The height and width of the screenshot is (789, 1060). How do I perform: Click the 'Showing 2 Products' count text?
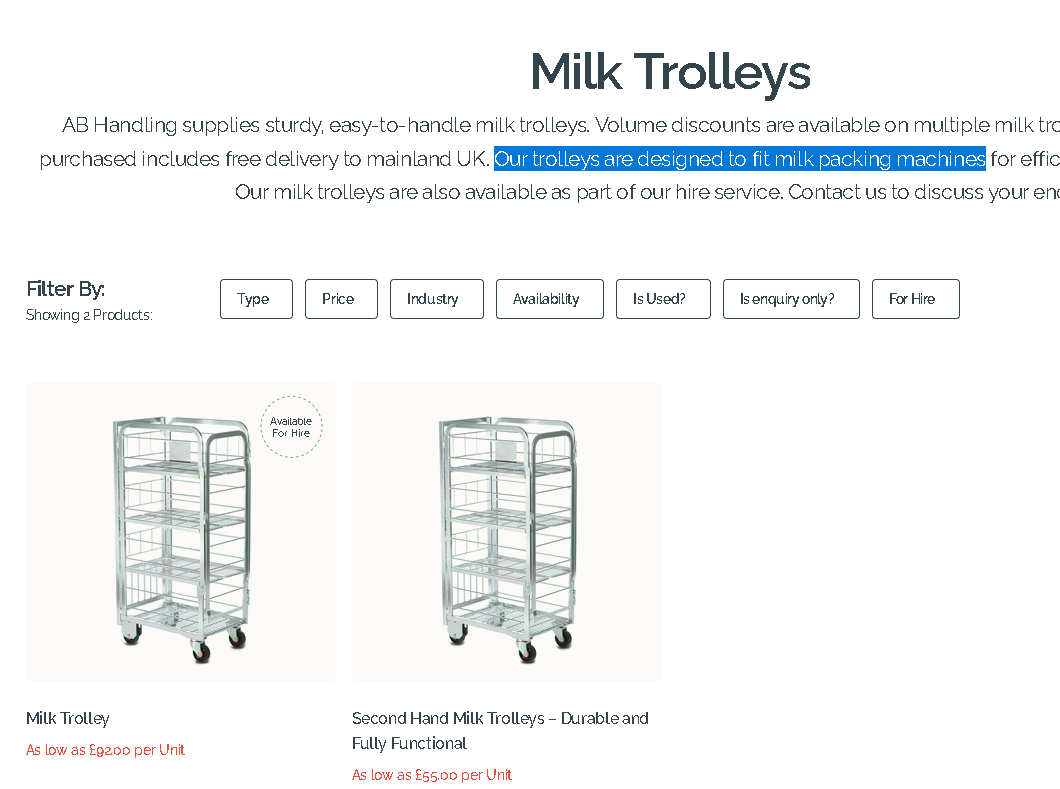pyautogui.click(x=89, y=315)
